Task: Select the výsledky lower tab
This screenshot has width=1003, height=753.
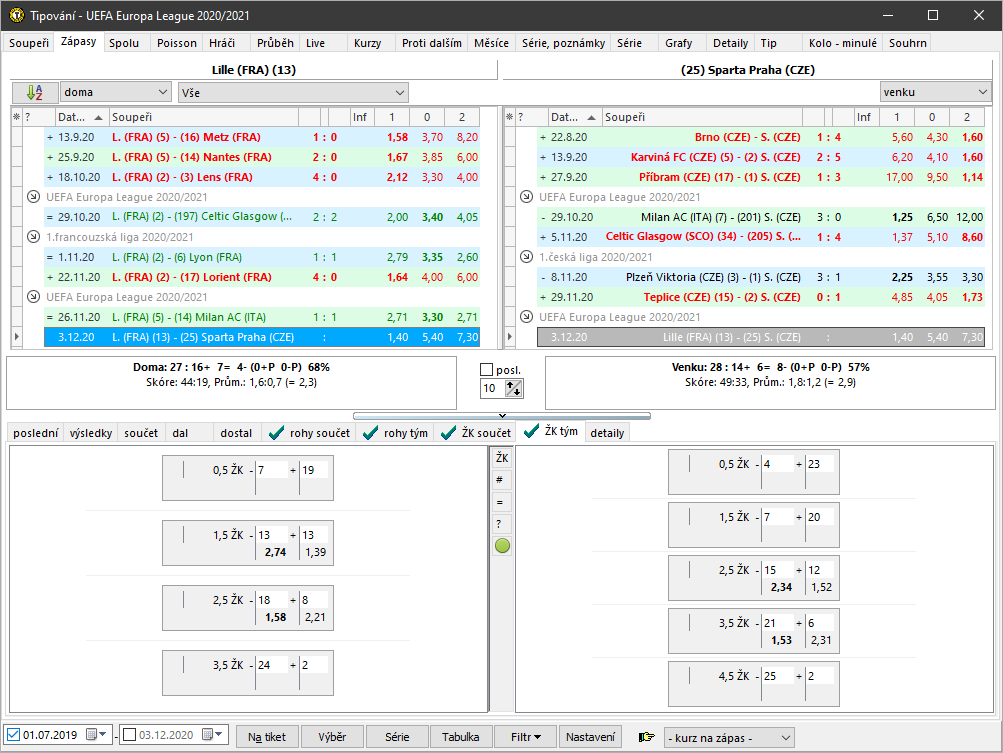Action: point(91,433)
